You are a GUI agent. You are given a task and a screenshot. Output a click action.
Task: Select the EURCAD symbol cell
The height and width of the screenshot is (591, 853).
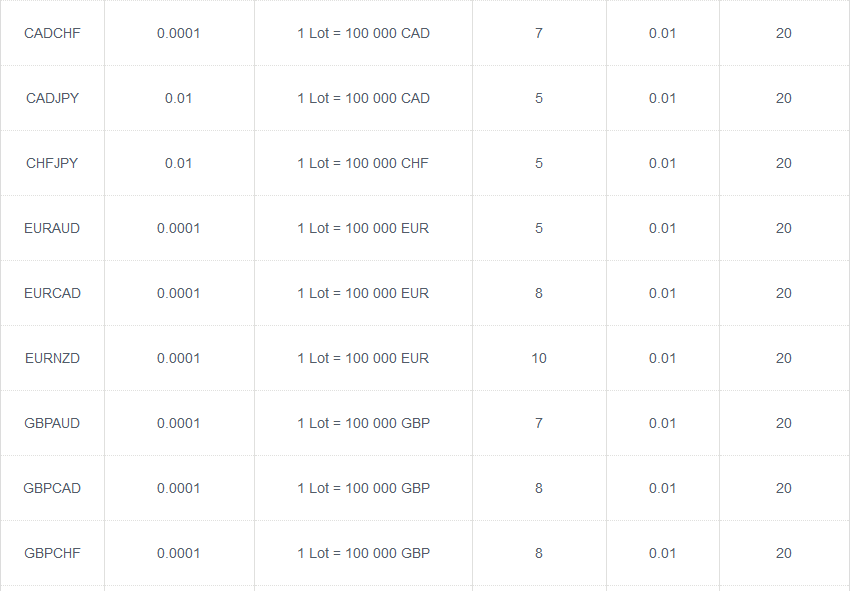pyautogui.click(x=52, y=293)
